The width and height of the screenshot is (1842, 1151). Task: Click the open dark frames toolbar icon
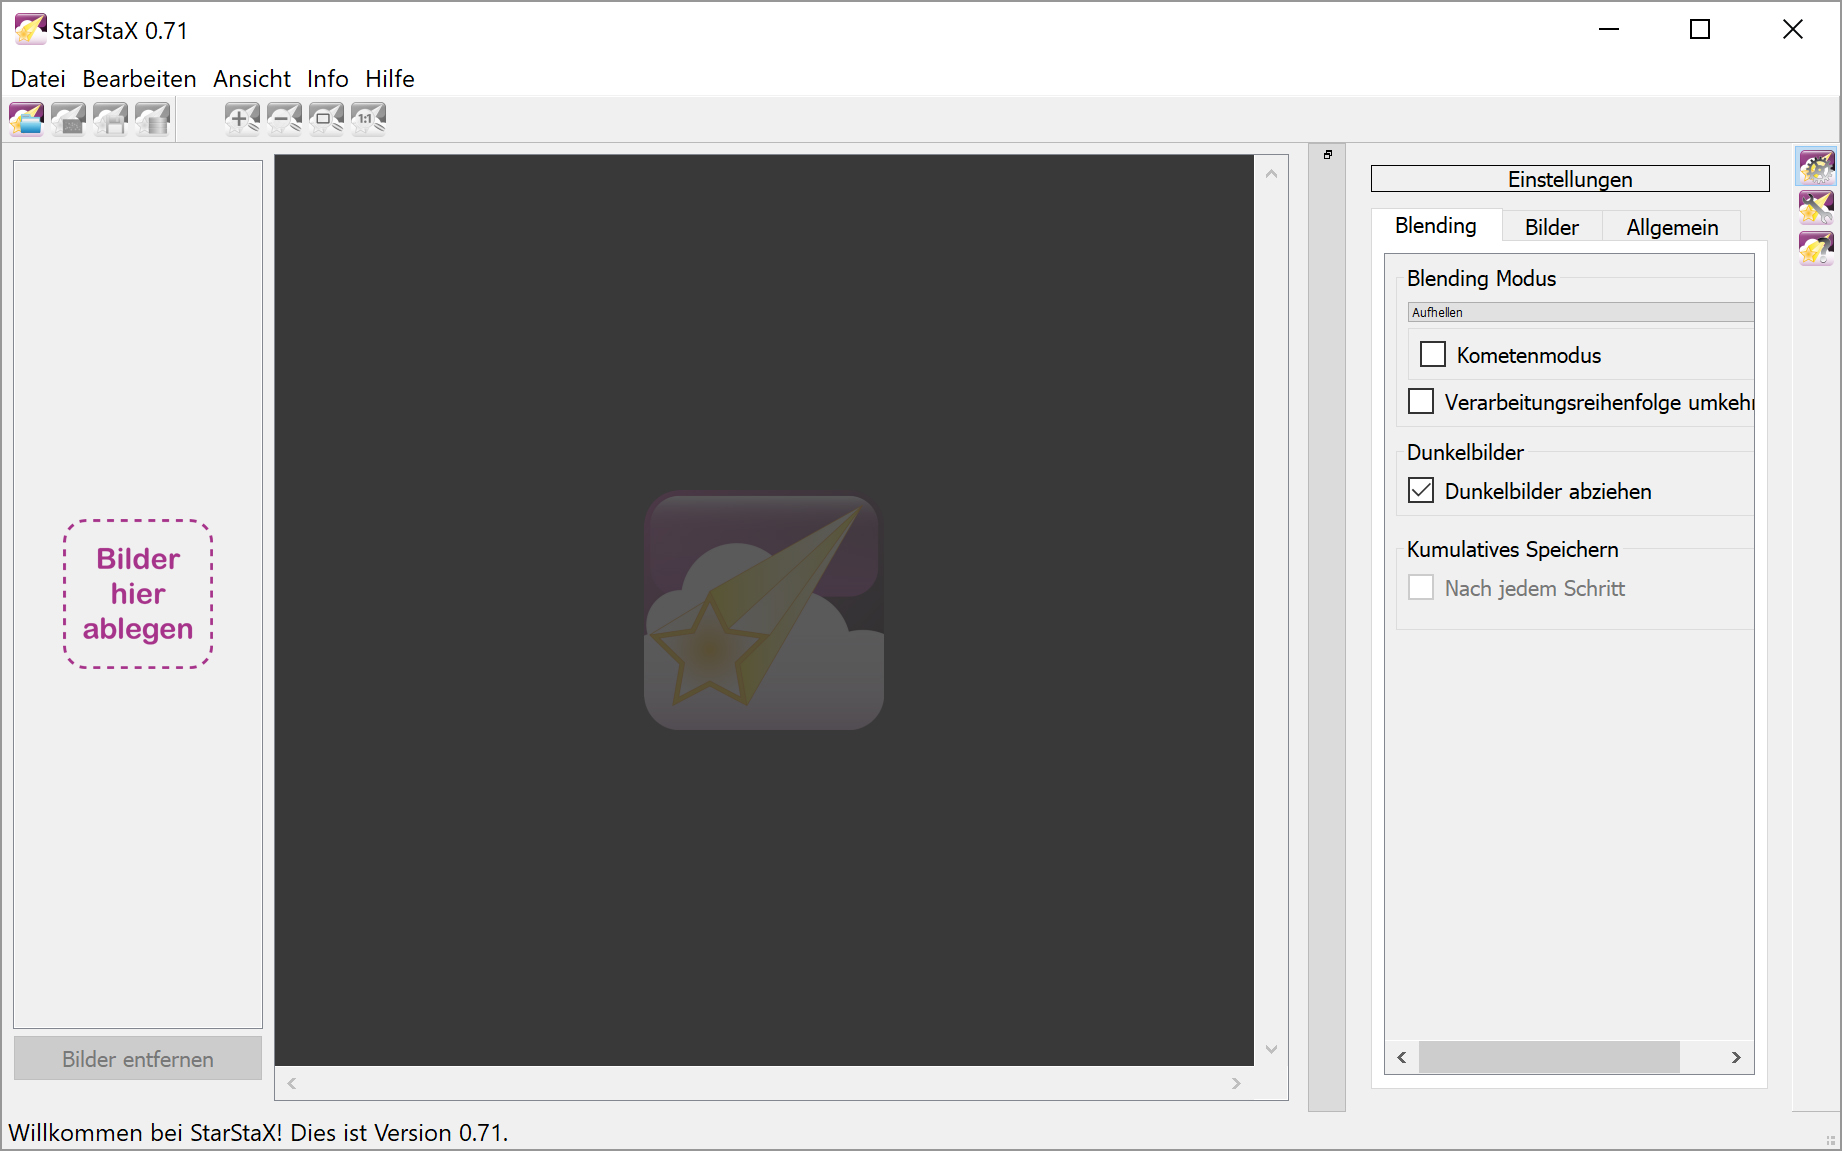click(x=69, y=119)
